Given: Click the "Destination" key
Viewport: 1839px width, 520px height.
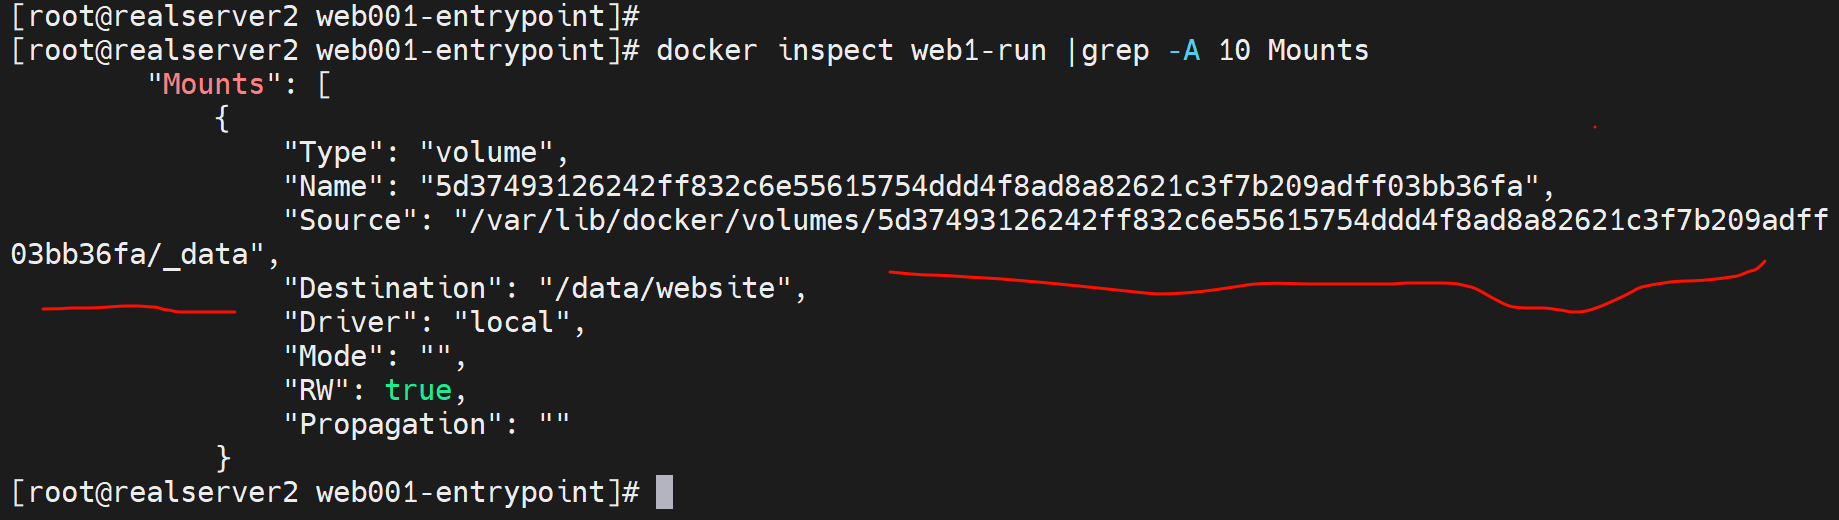Looking at the screenshot, I should pyautogui.click(x=392, y=288).
